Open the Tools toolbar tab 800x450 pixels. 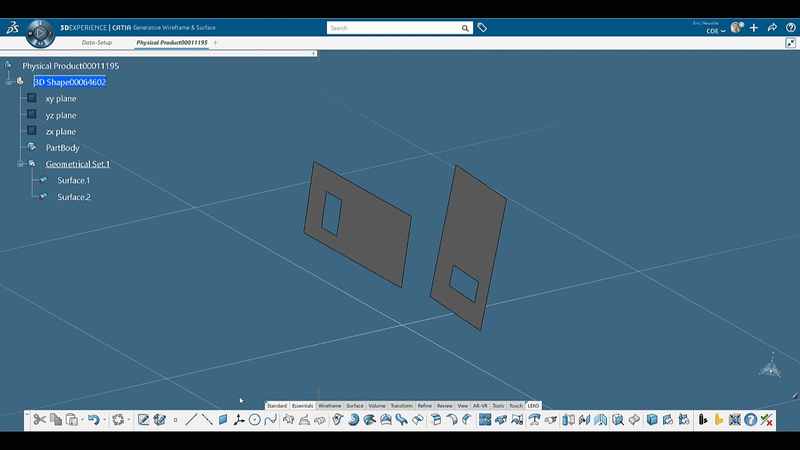click(498, 406)
